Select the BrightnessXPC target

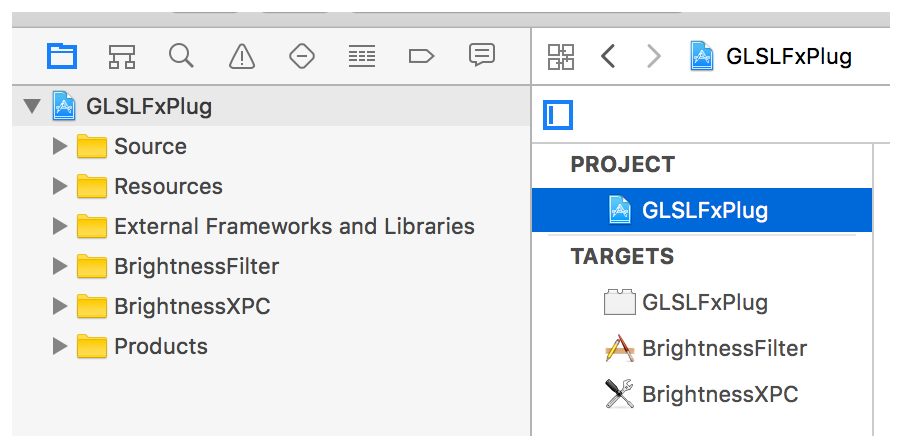(719, 394)
